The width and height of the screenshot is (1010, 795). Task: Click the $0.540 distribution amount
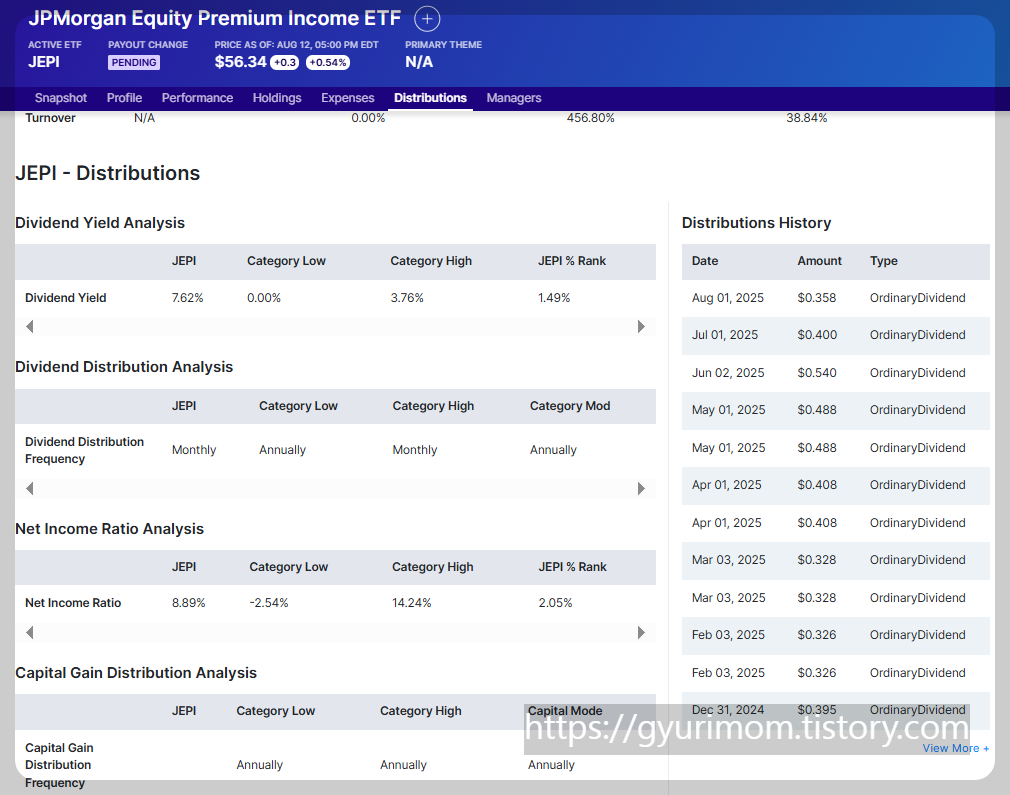click(x=817, y=373)
